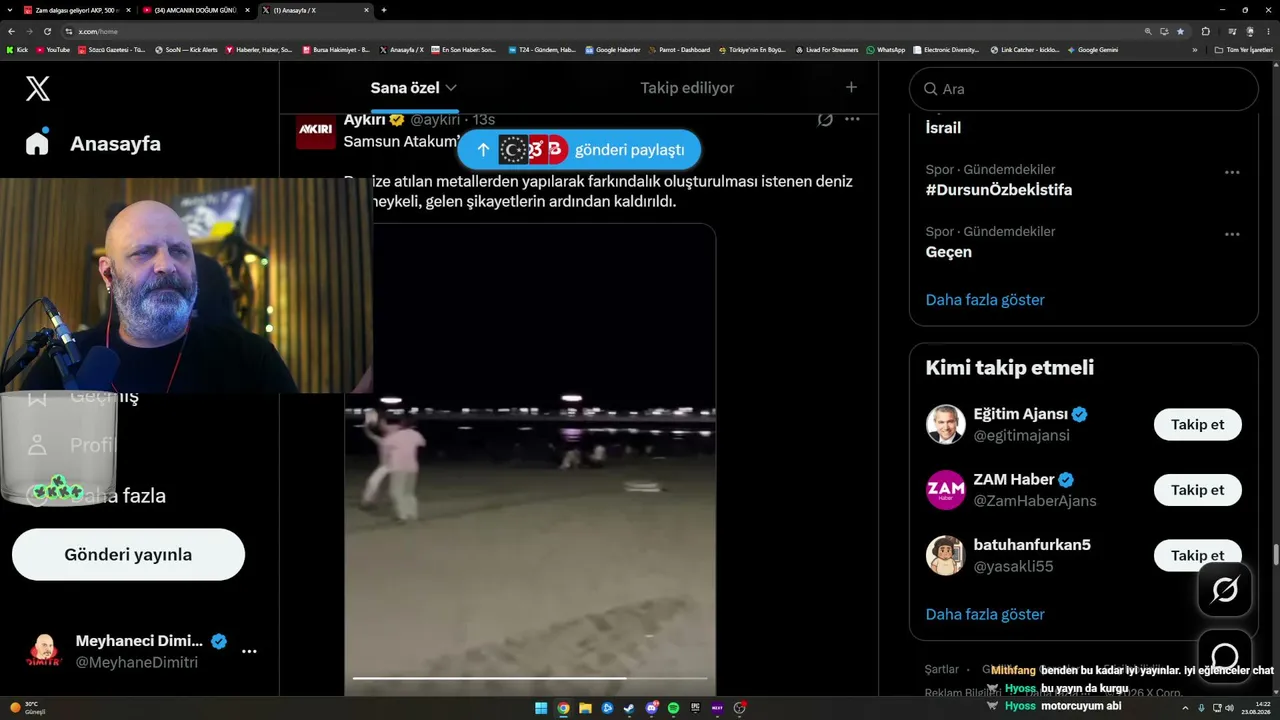Expand the Sana özel dropdown chevron
This screenshot has width=1280, height=720.
pyautogui.click(x=451, y=88)
